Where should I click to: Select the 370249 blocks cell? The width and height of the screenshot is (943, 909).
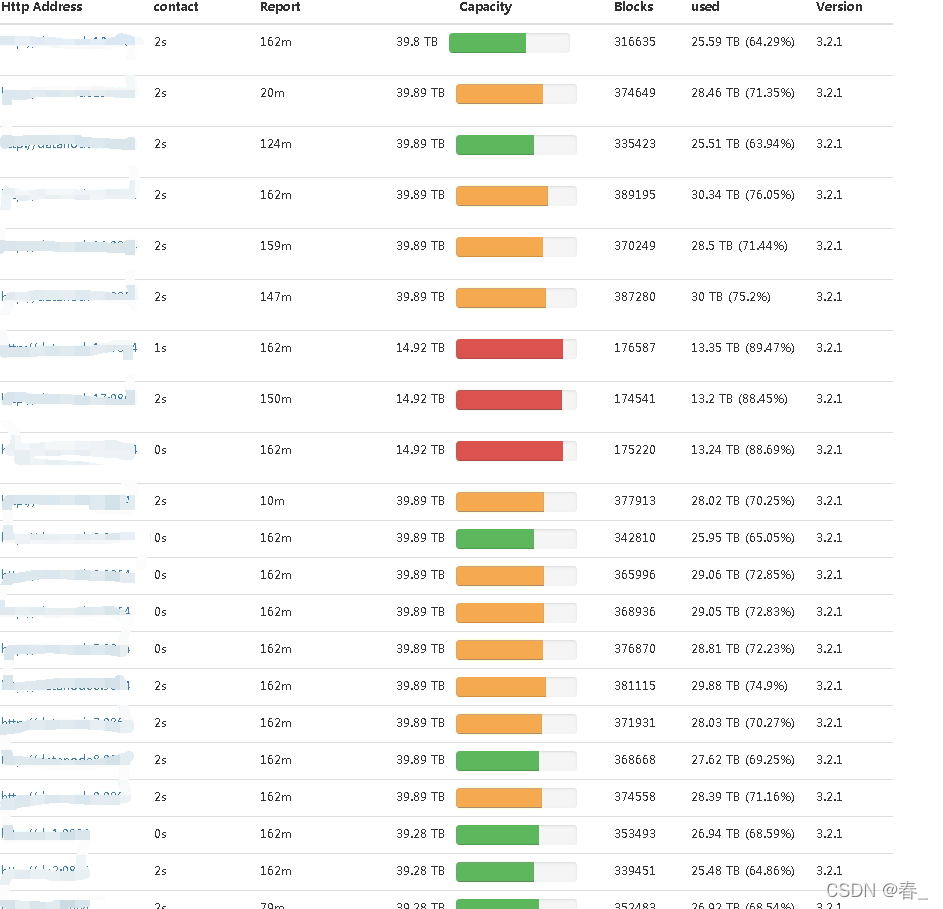pos(634,247)
